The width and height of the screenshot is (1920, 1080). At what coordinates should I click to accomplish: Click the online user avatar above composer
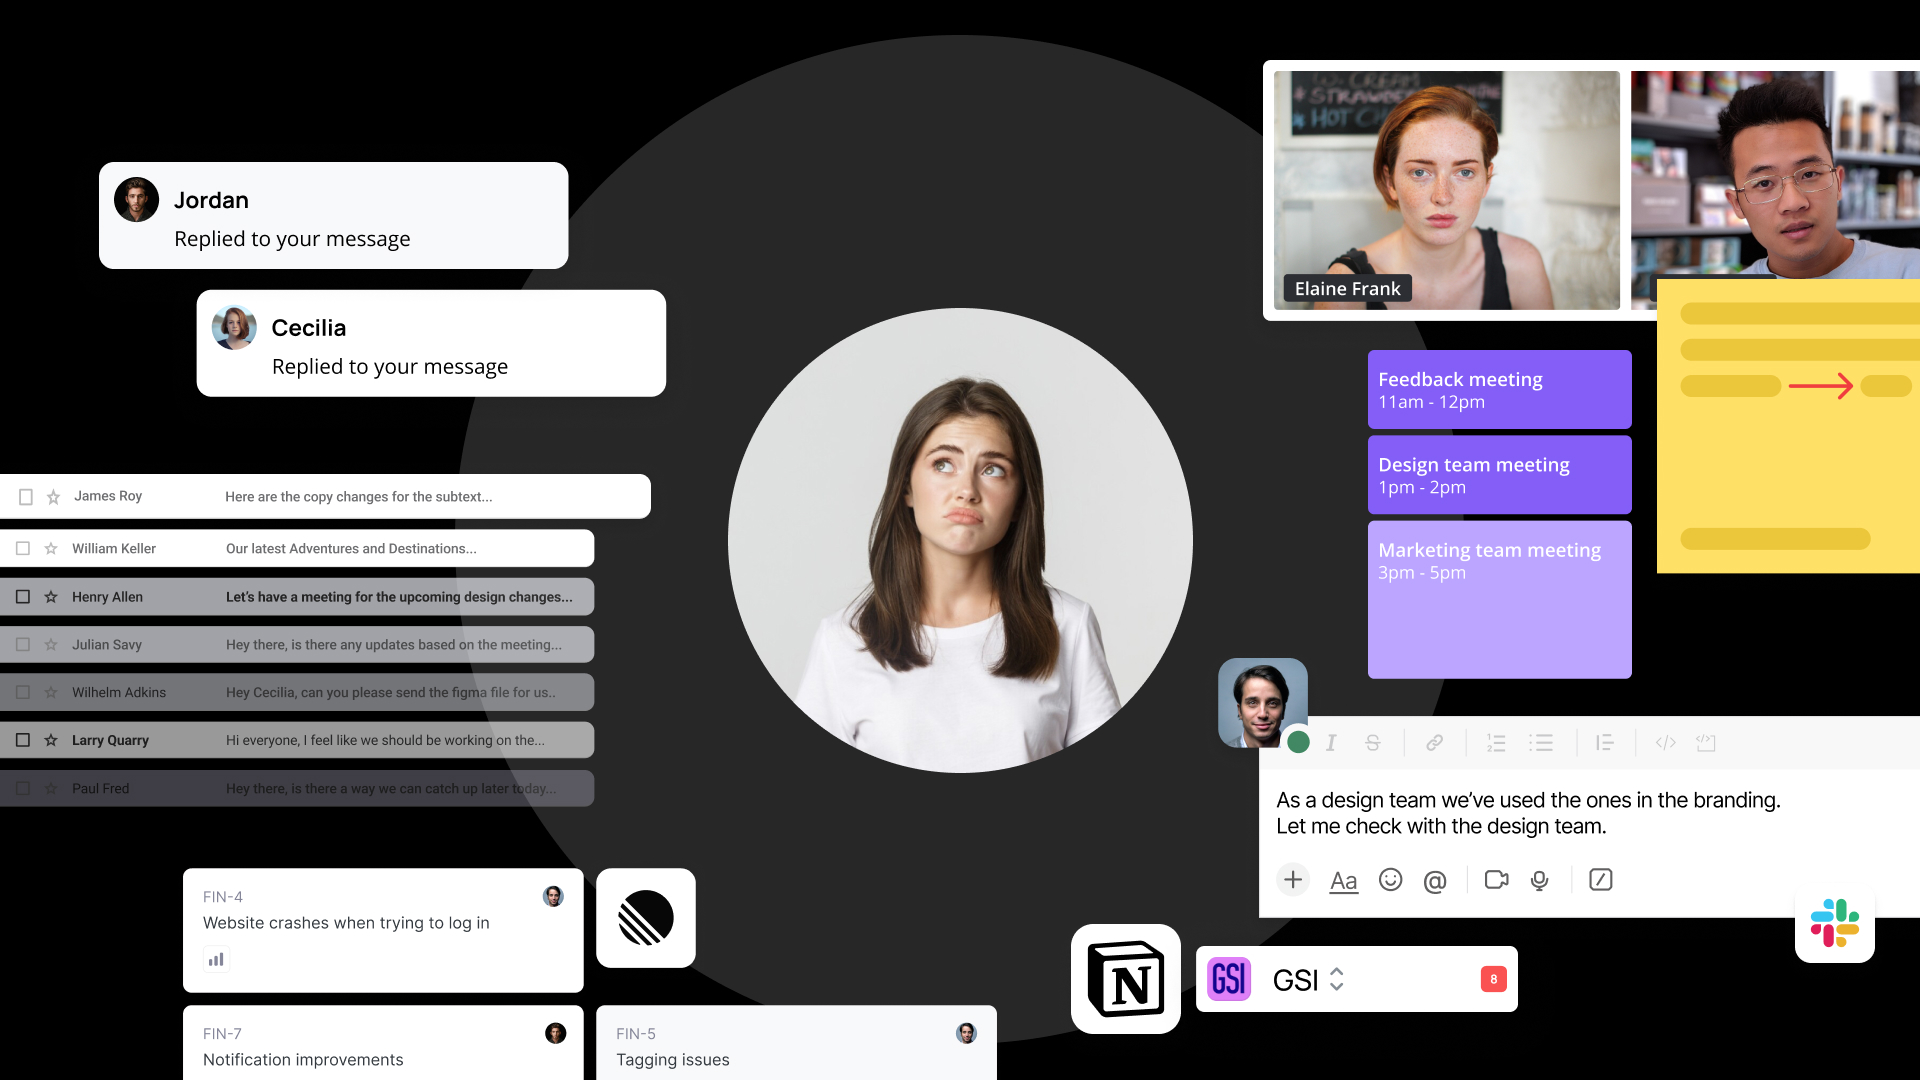coord(1263,702)
